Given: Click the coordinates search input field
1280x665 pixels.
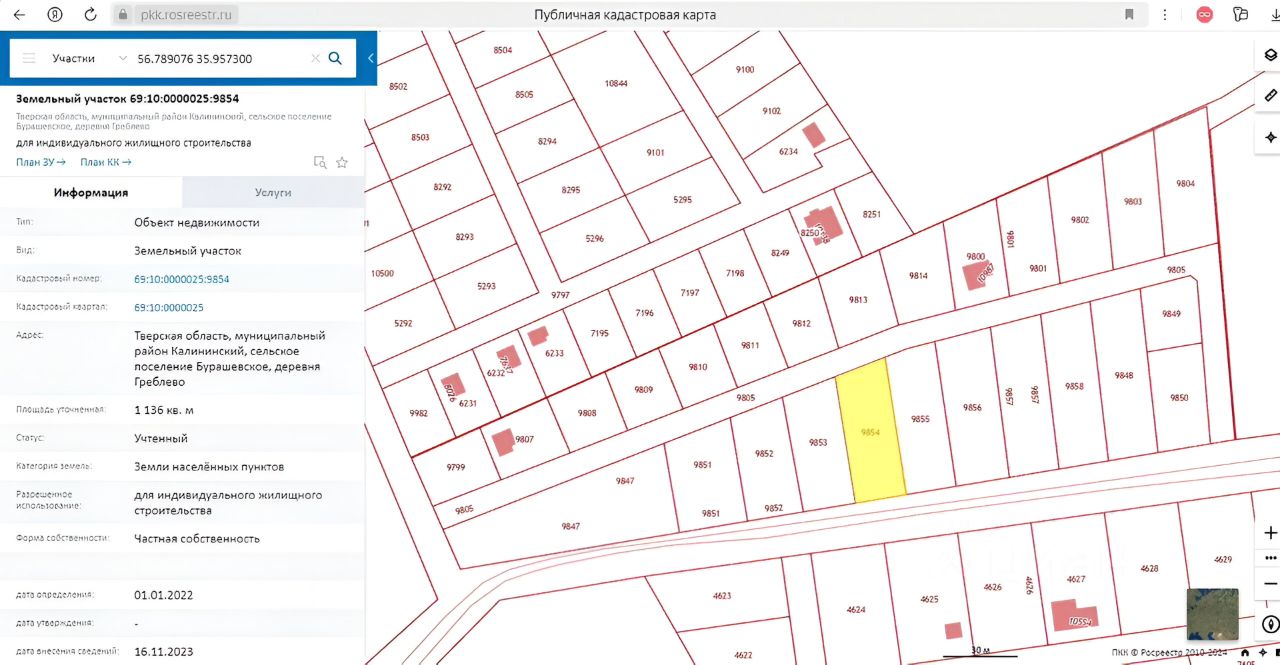Looking at the screenshot, I should point(220,58).
